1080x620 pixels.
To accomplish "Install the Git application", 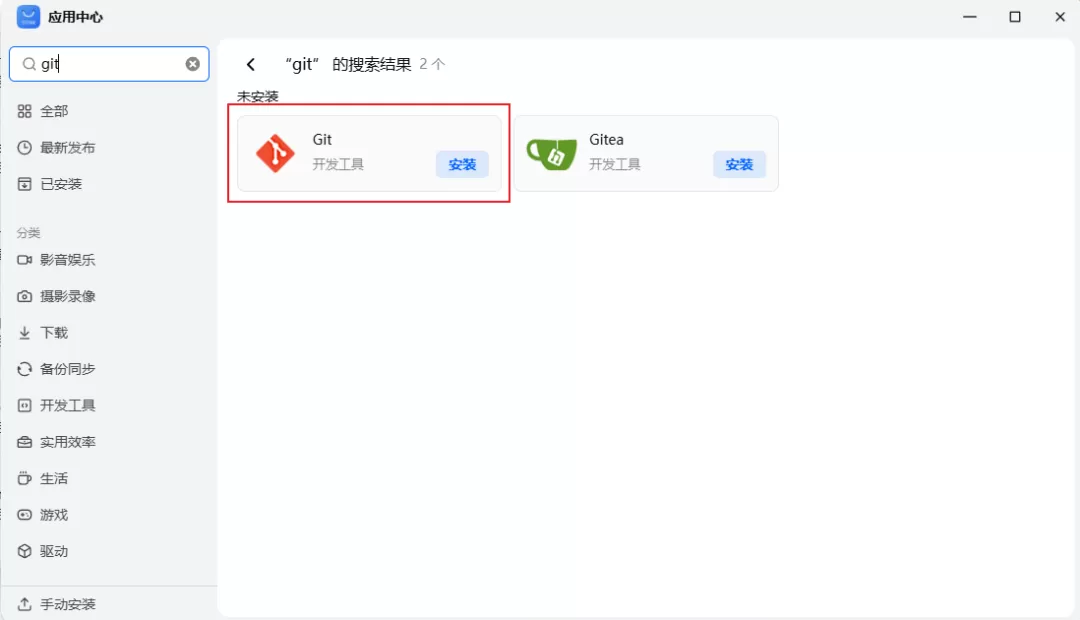I will [462, 165].
